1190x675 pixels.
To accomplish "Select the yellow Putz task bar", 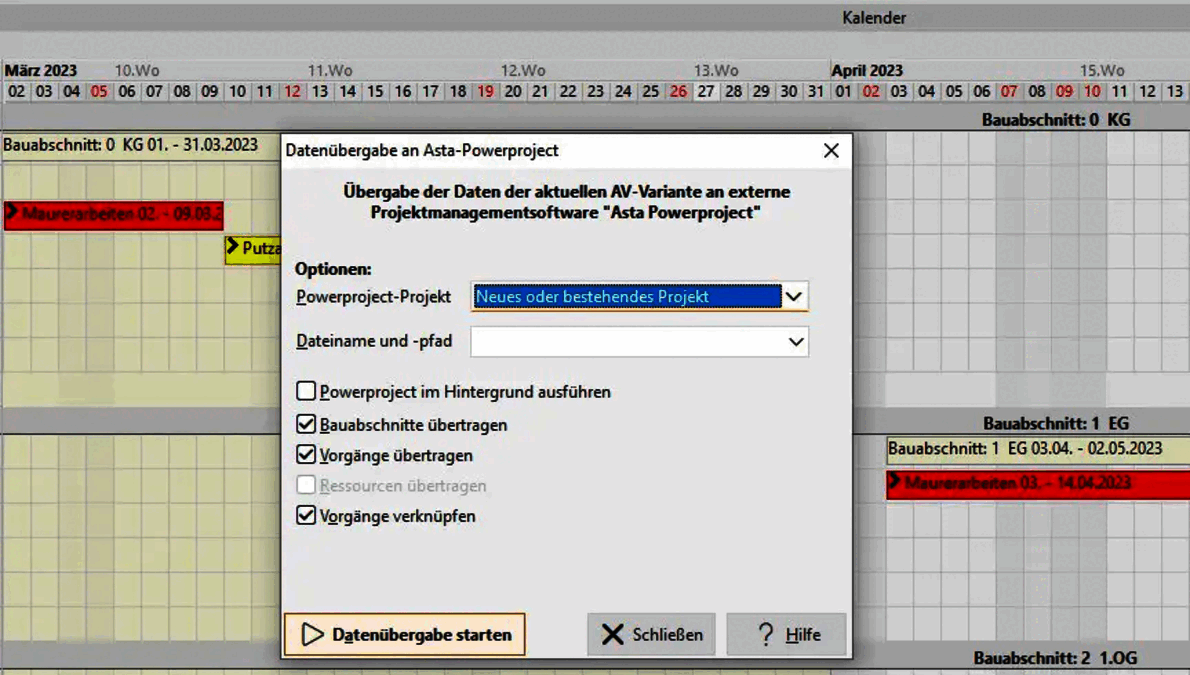I will coord(253,249).
